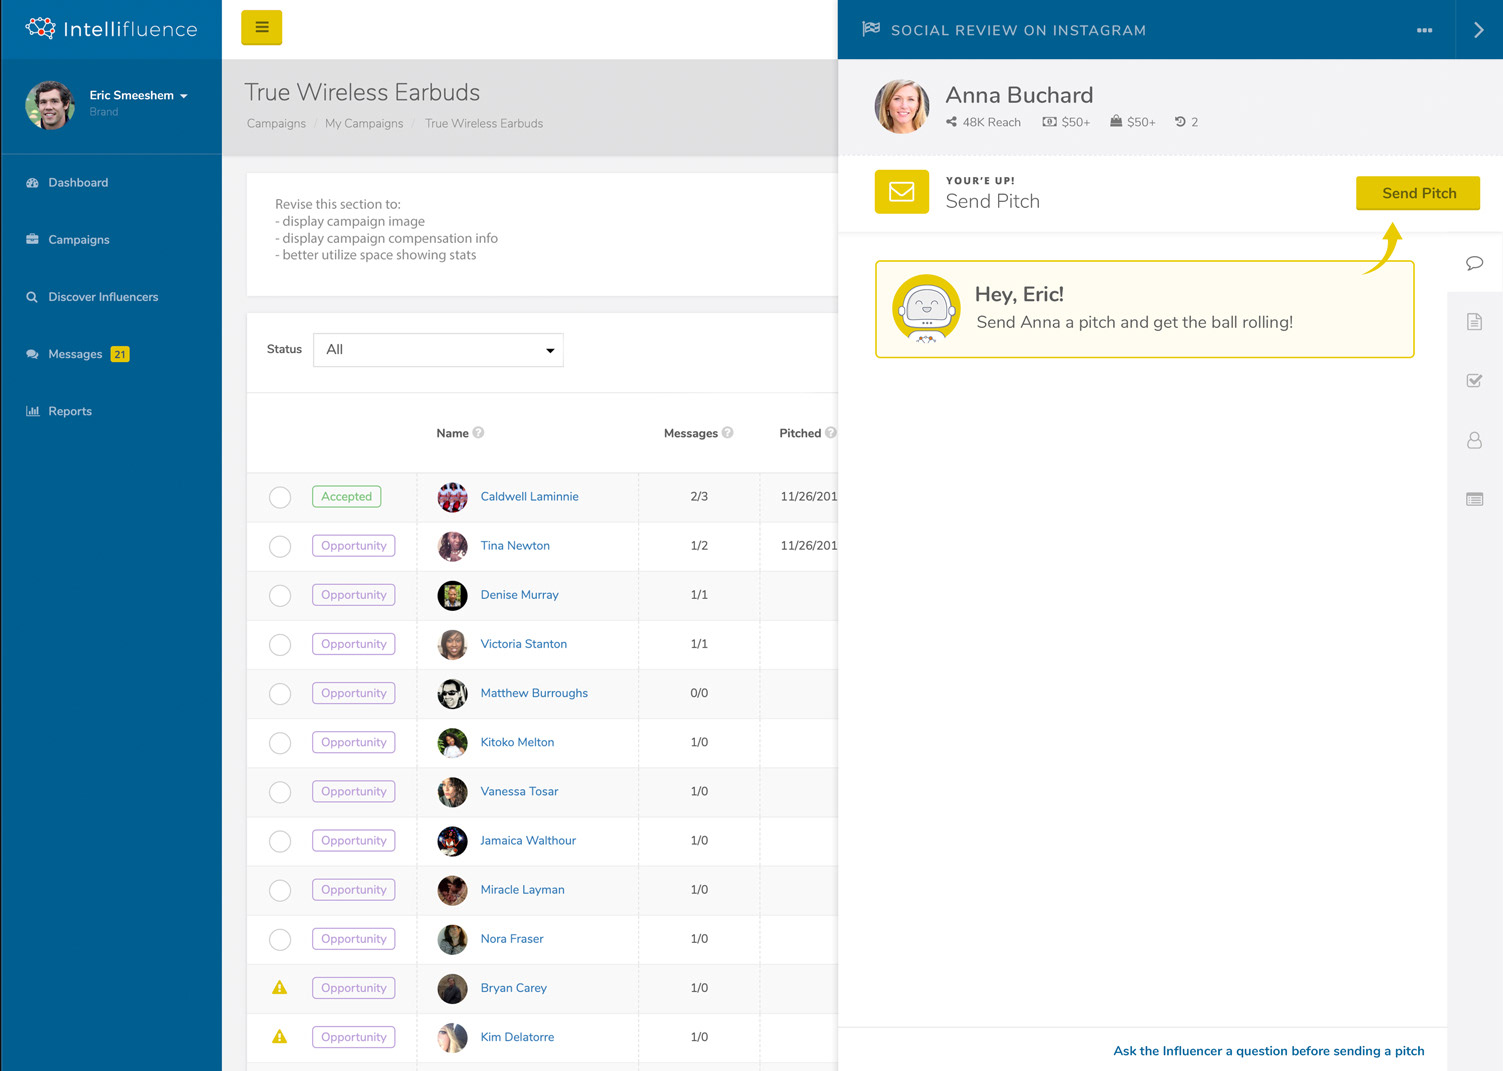Viewport: 1503px width, 1071px height.
Task: Open the list card panel tab icon
Action: coord(1474,499)
